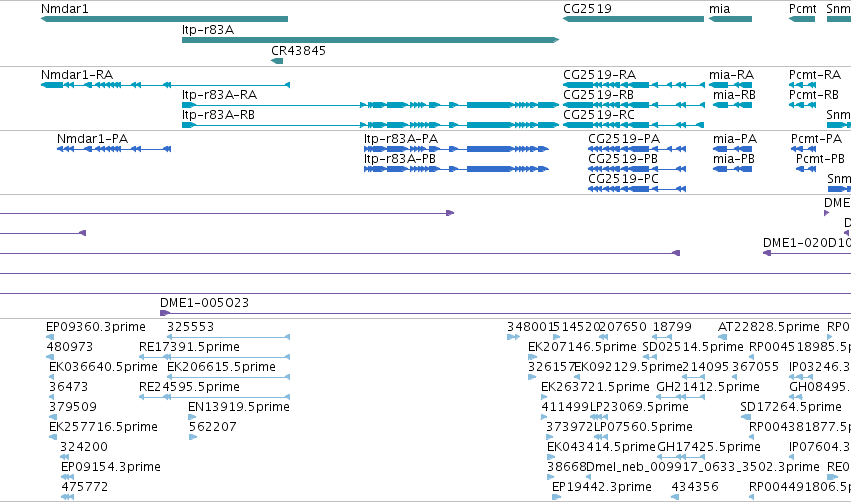Select the Pcmt-PB protein label
Viewport: 851px width, 502px height.
click(820, 158)
